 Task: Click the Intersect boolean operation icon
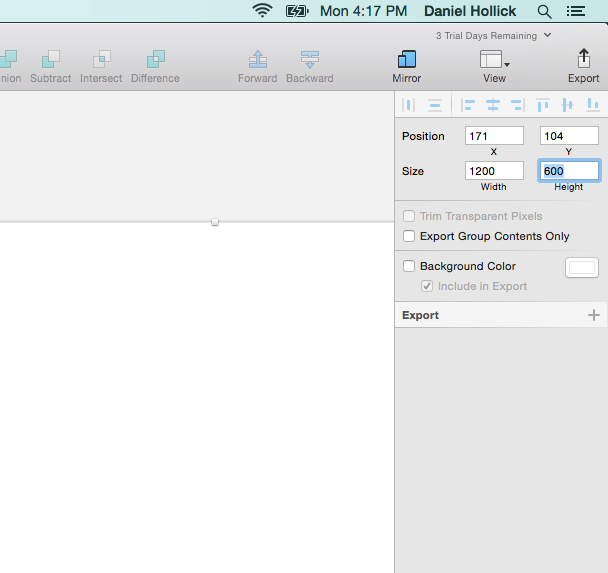point(102,59)
